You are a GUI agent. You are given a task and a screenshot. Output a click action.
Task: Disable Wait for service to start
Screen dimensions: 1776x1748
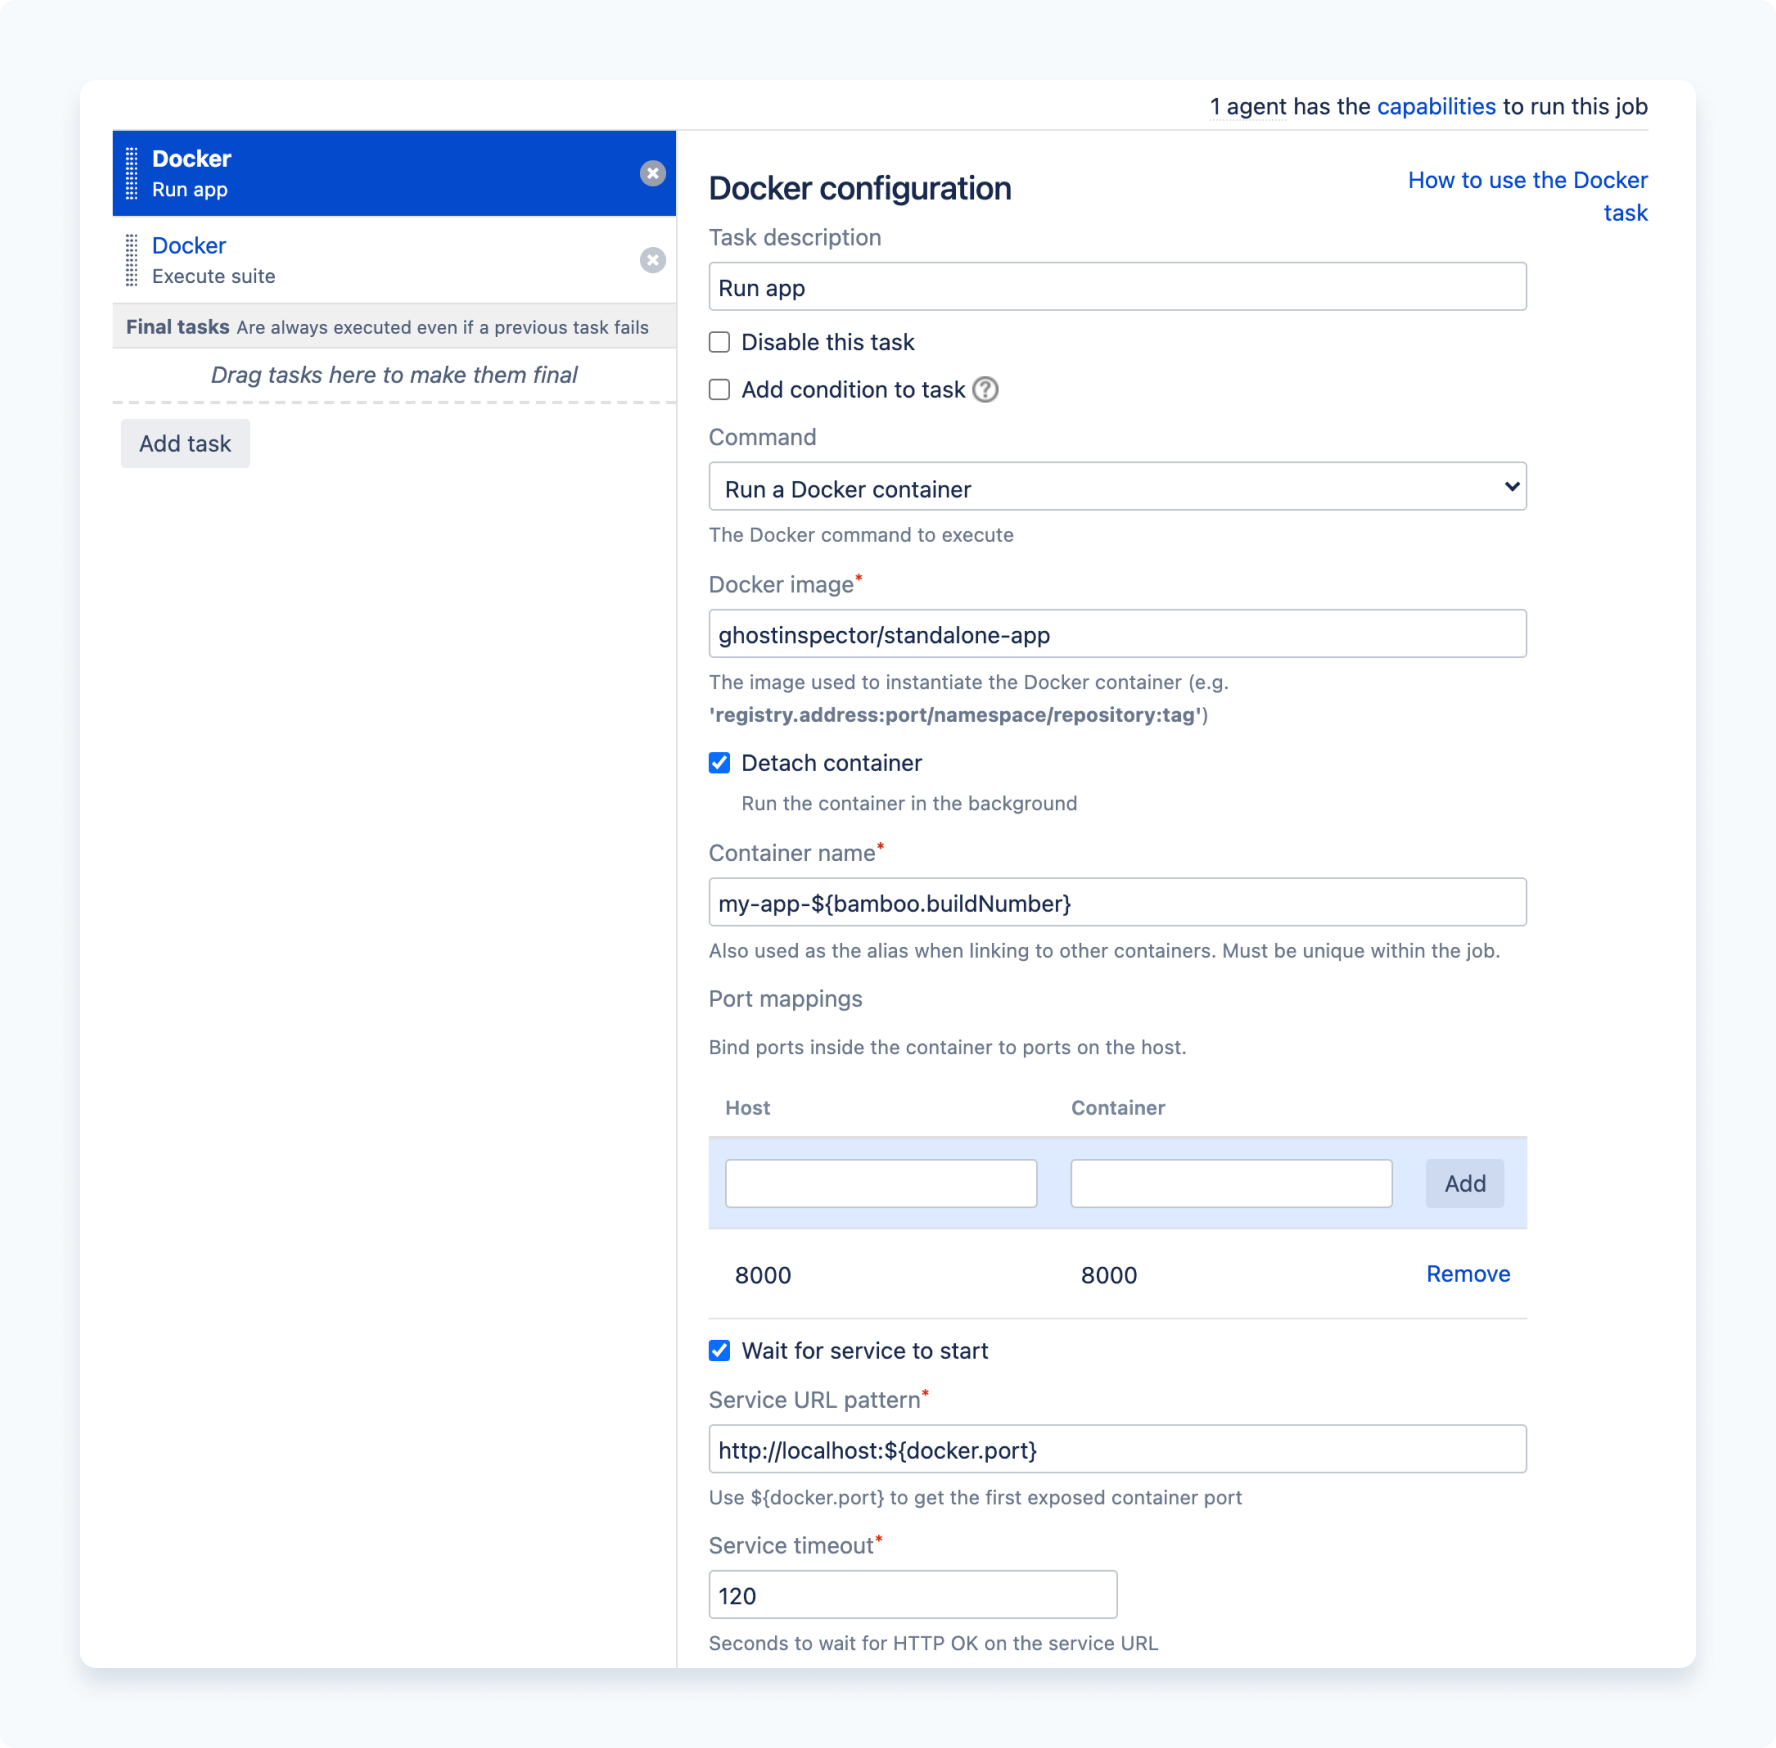pyautogui.click(x=719, y=1350)
